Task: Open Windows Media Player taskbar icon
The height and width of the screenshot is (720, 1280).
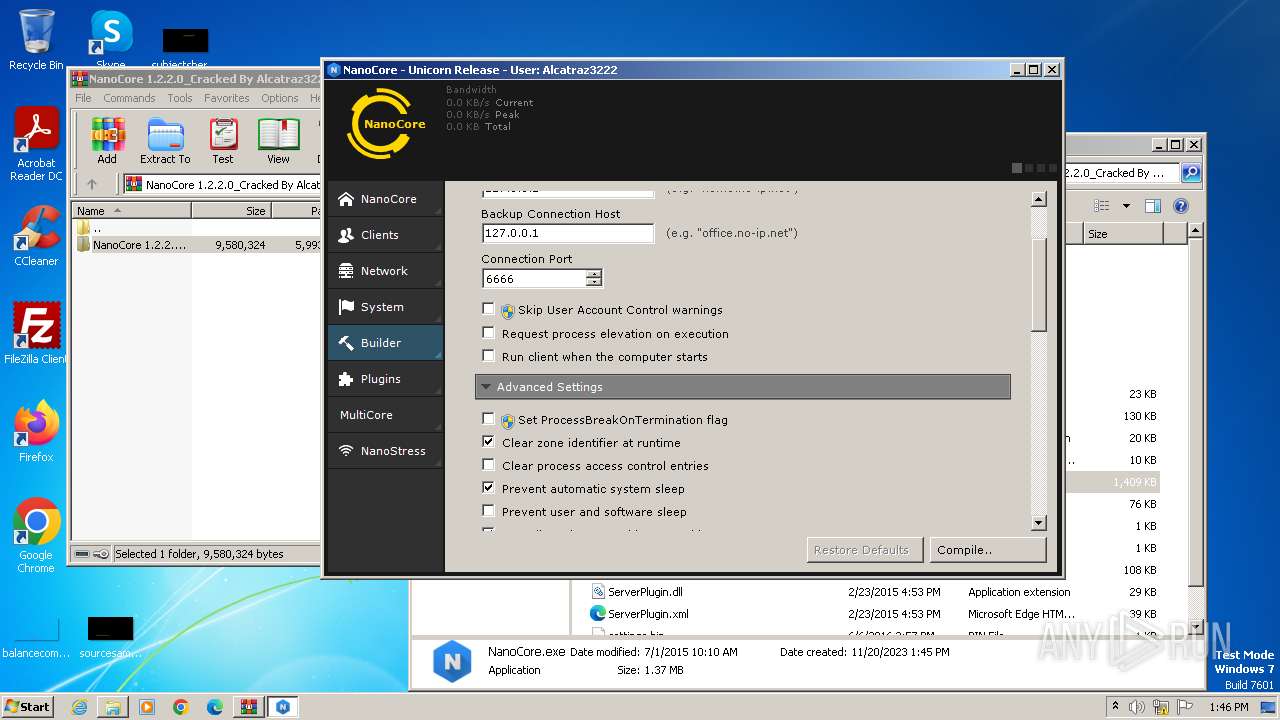Action: [147, 707]
